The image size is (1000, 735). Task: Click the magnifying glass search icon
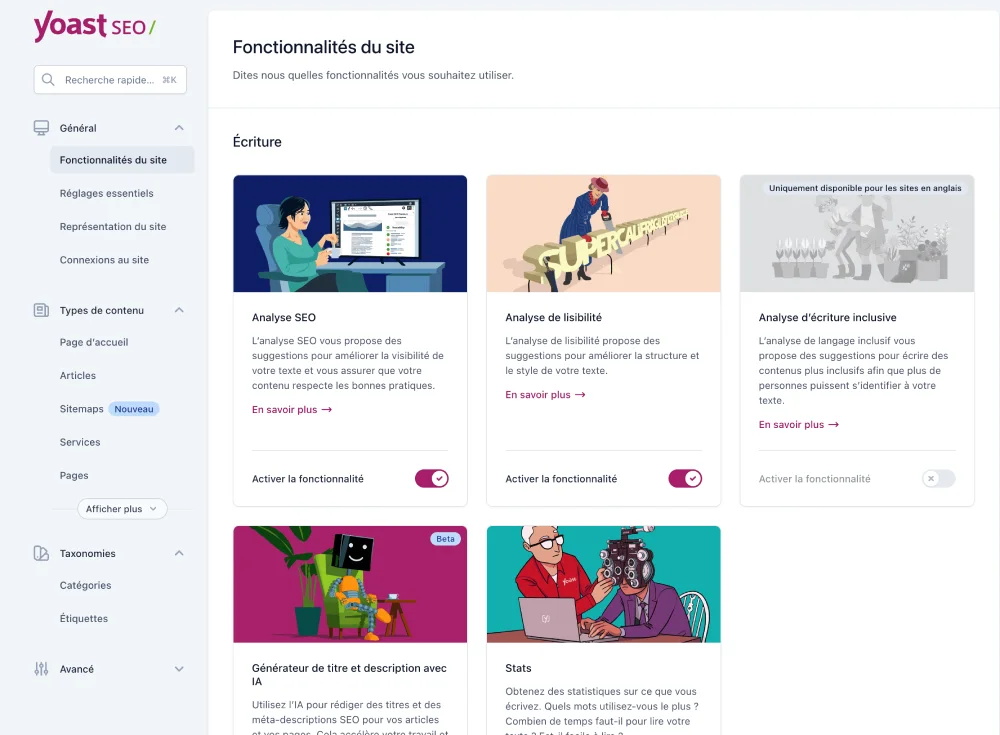(48, 80)
